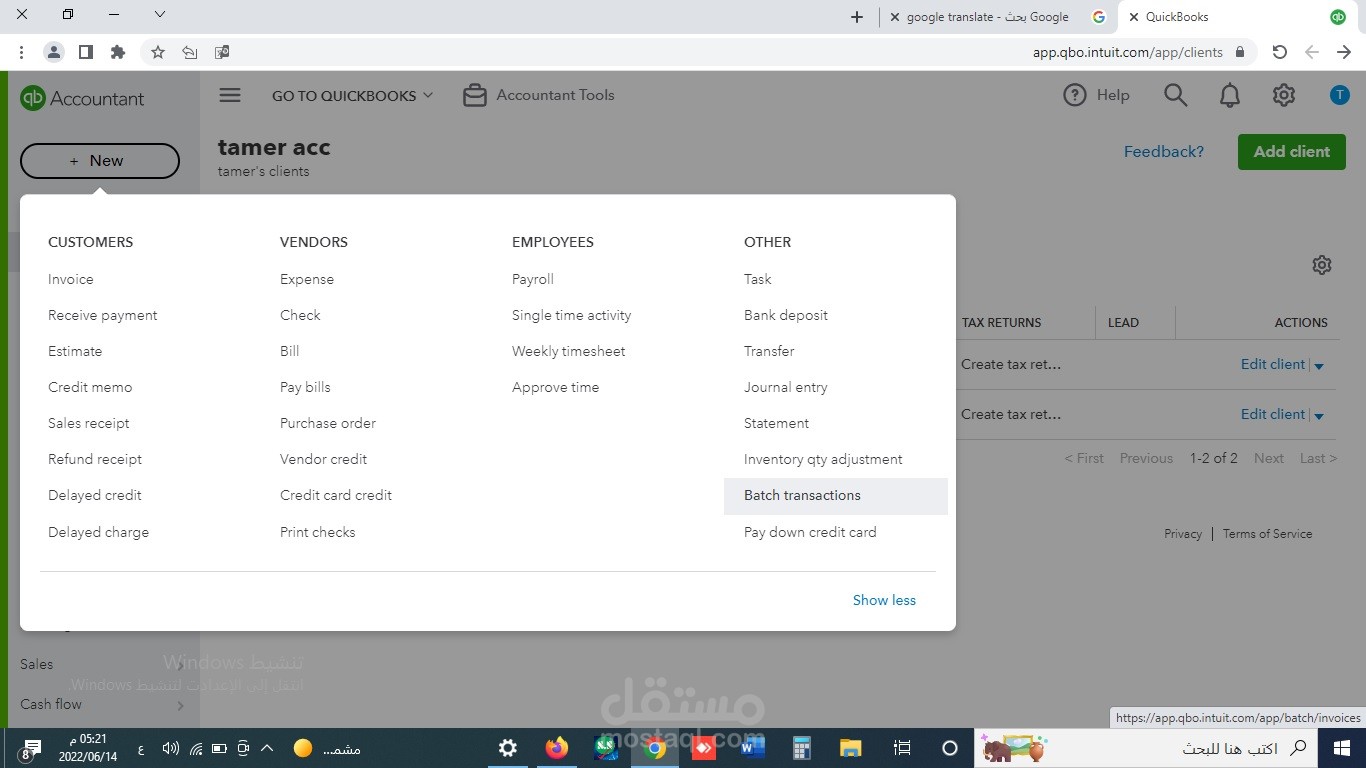Select Purchase order under Vendors
The image size is (1366, 768).
[328, 423]
